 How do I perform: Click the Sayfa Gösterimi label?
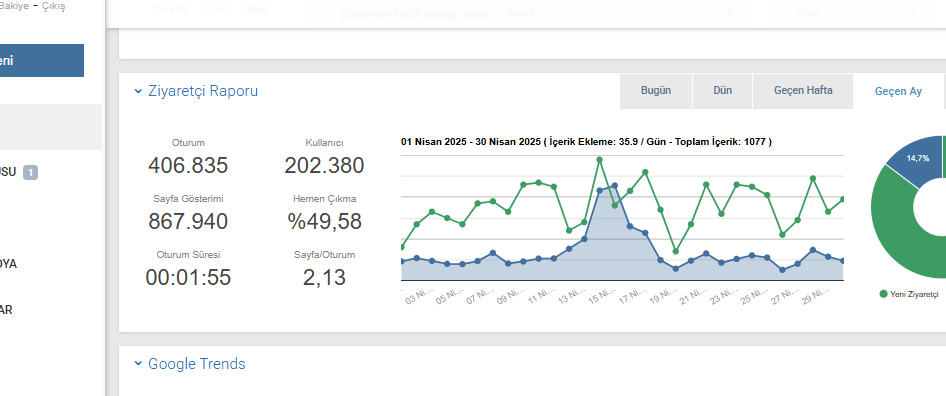click(188, 199)
